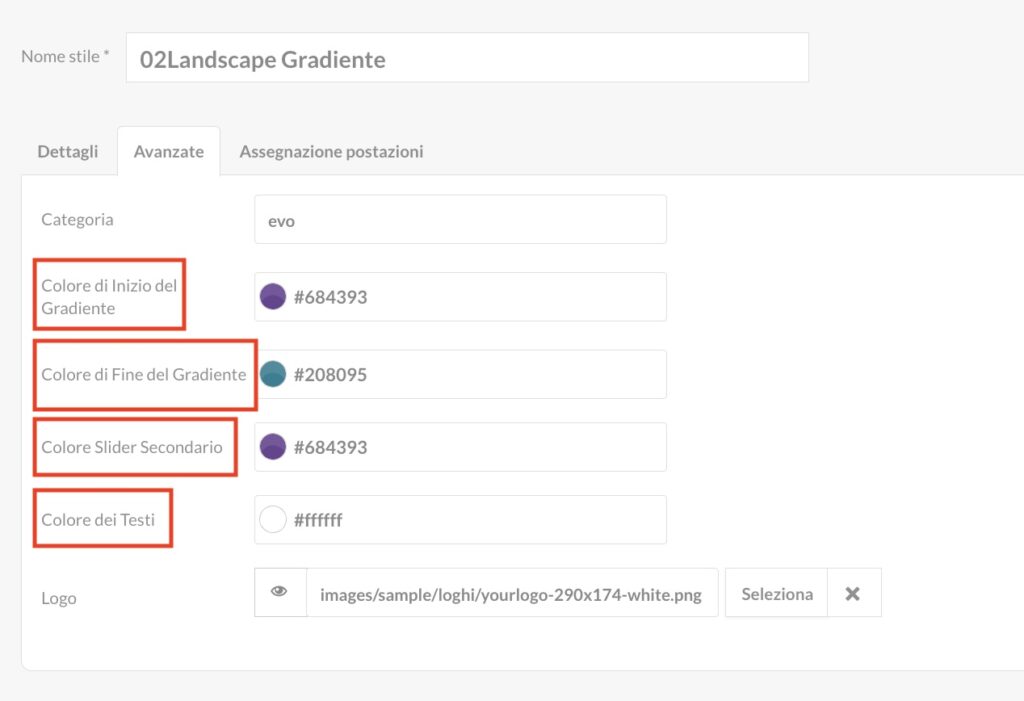The height and width of the screenshot is (701, 1024).
Task: Click the Colore di Inizio del Gradiente label
Action: [109, 297]
